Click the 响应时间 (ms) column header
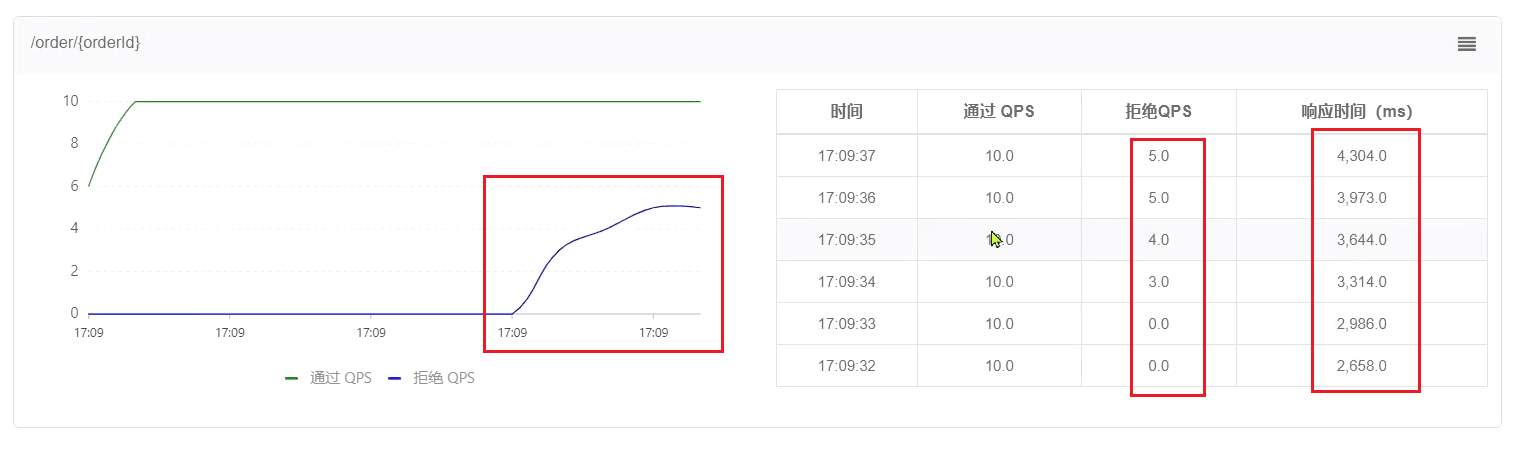Image resolution: width=1516 pixels, height=453 pixels. click(x=1361, y=112)
